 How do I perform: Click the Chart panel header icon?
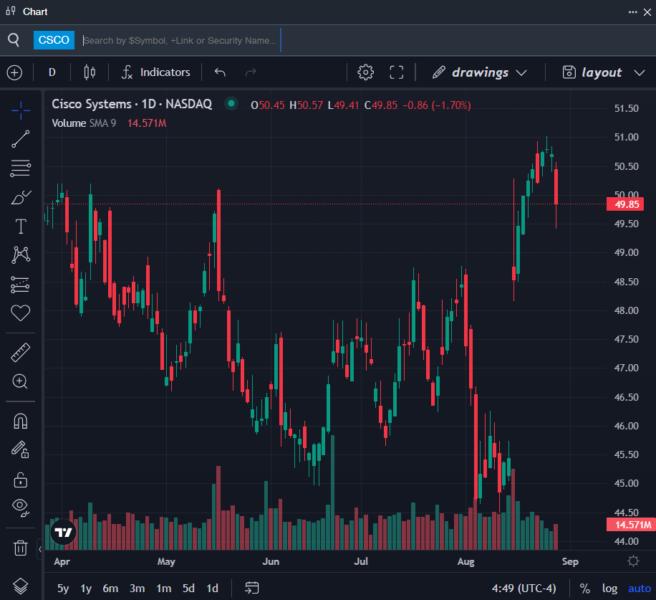coord(11,11)
